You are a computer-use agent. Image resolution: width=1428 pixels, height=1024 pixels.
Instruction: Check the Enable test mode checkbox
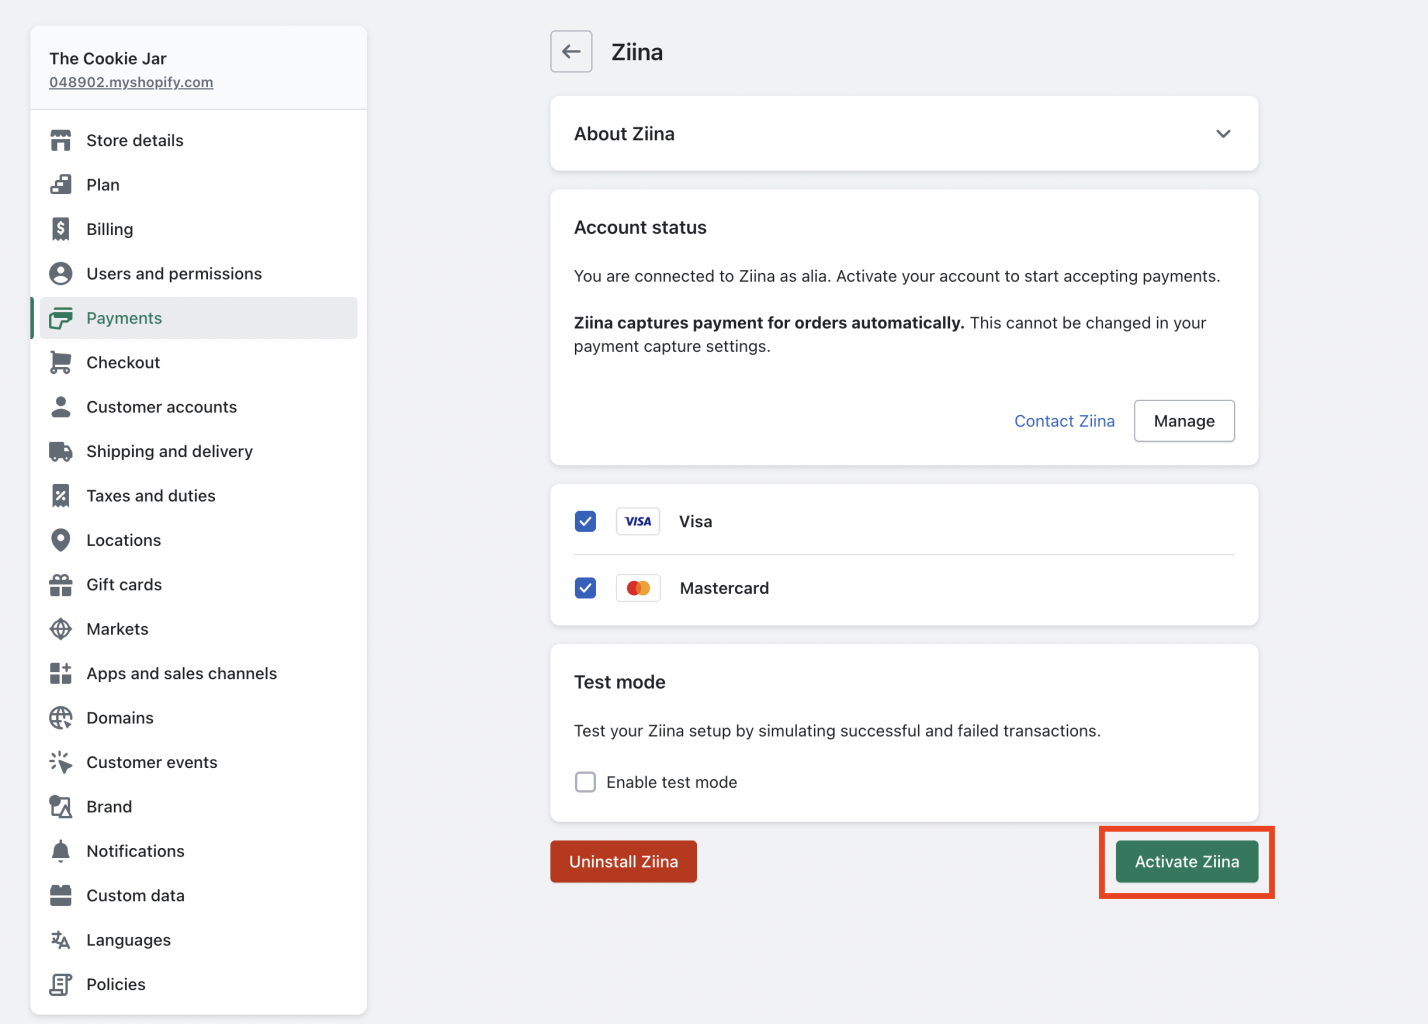[x=586, y=782]
